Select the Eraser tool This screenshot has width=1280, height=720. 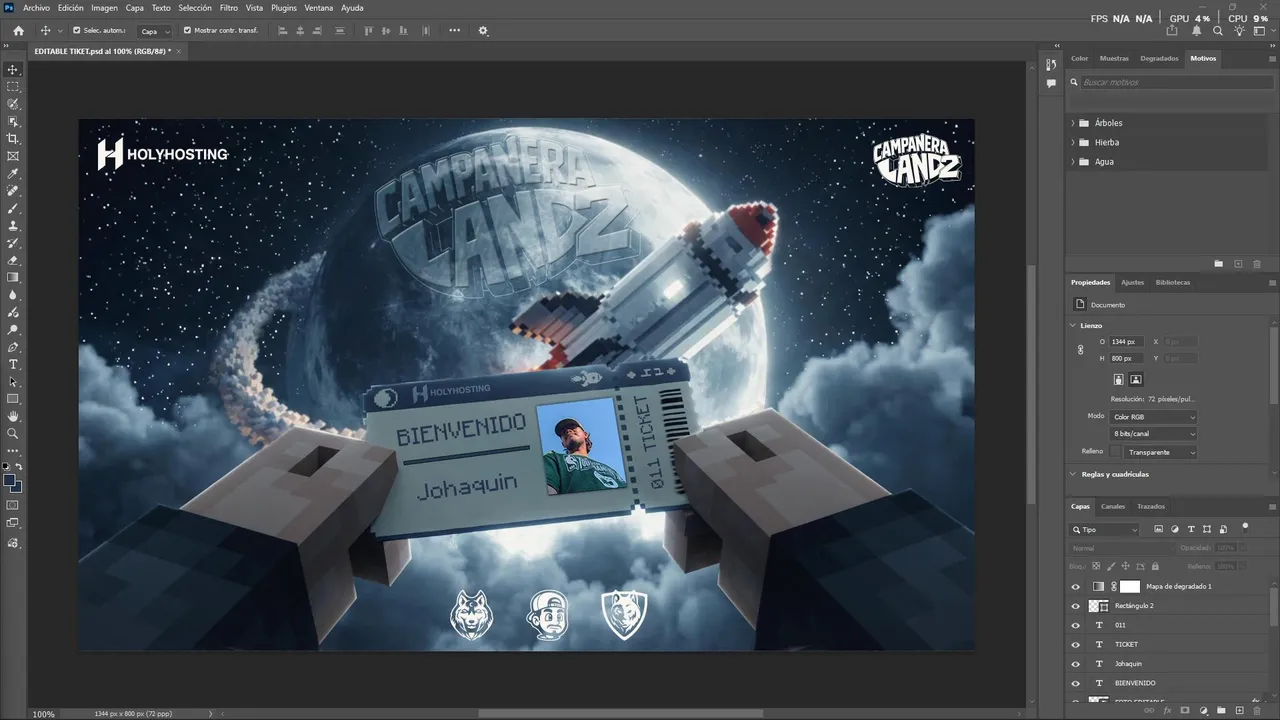click(13, 260)
